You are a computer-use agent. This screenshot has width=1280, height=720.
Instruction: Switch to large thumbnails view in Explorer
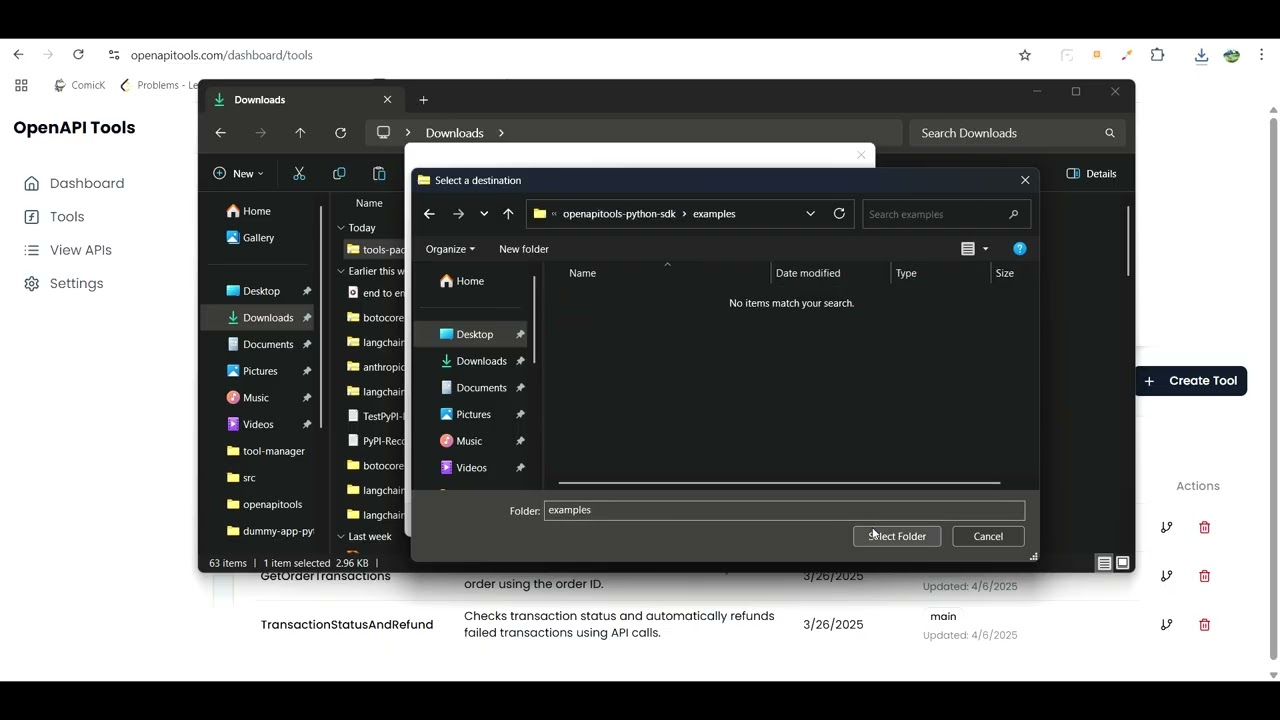(x=1123, y=563)
